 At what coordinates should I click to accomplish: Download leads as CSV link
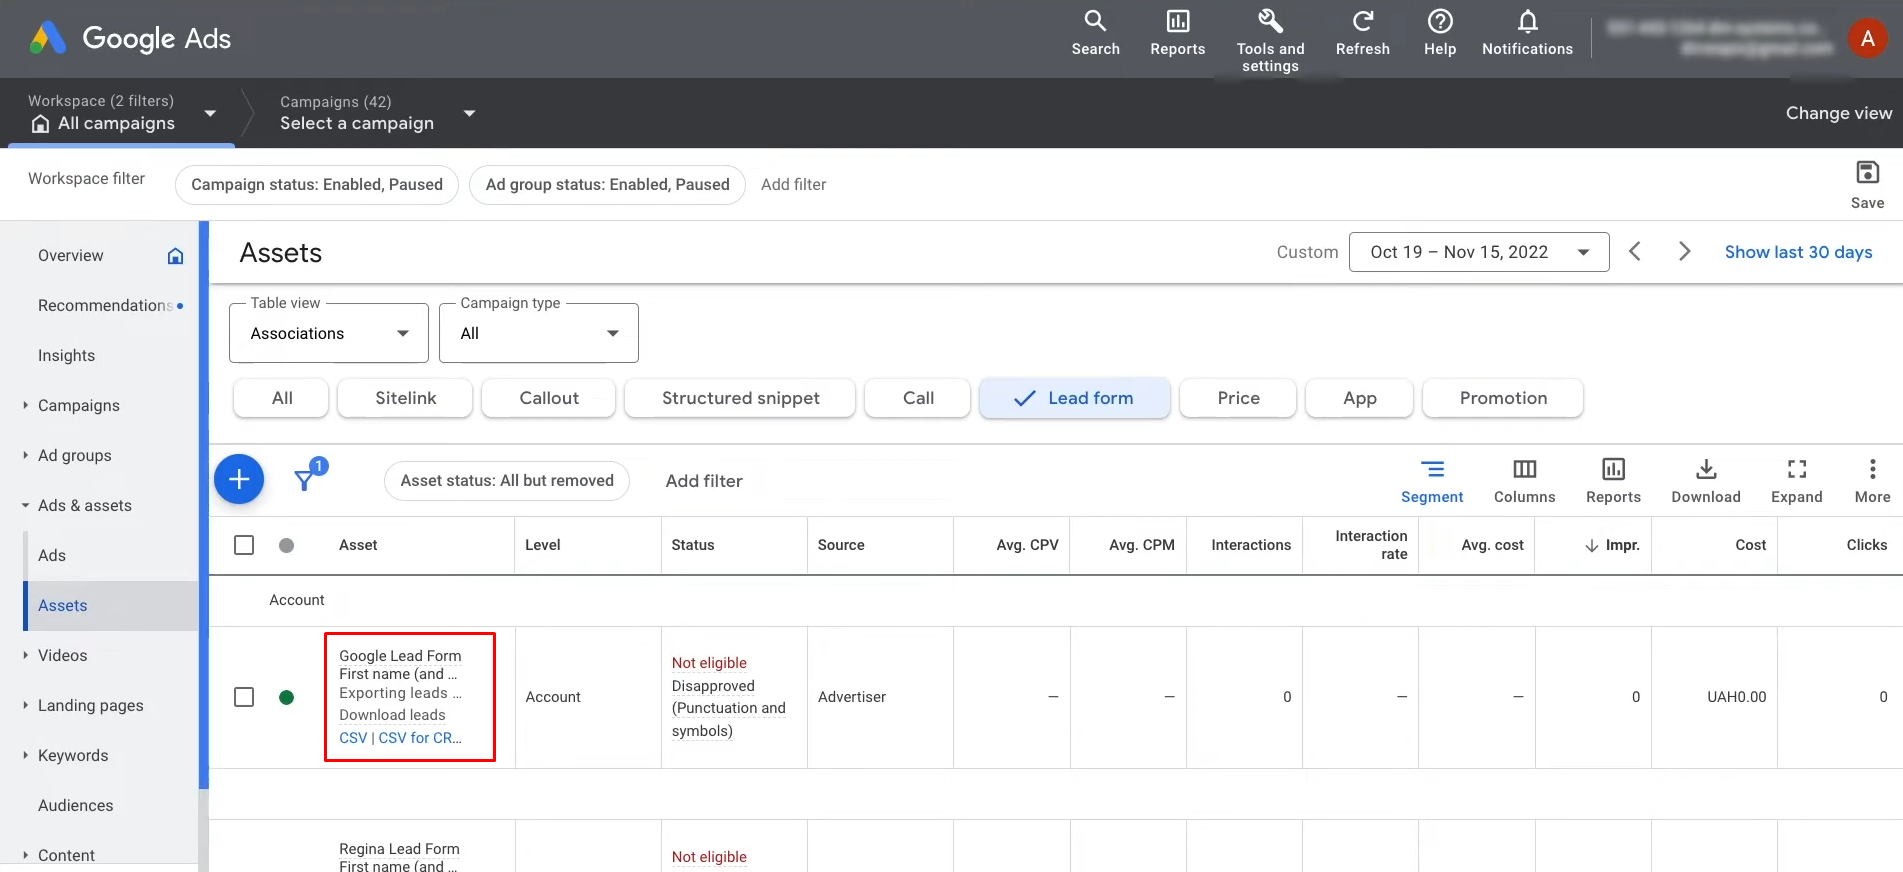click(353, 738)
